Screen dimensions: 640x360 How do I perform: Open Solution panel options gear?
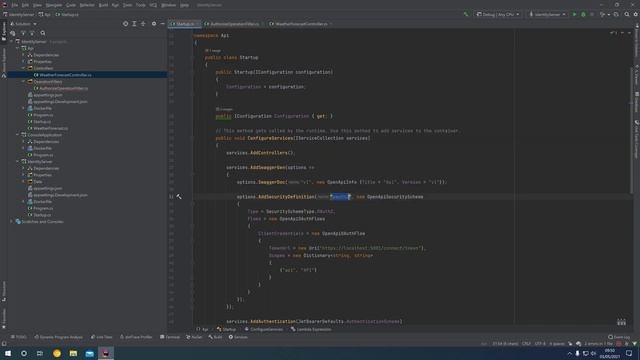154,24
